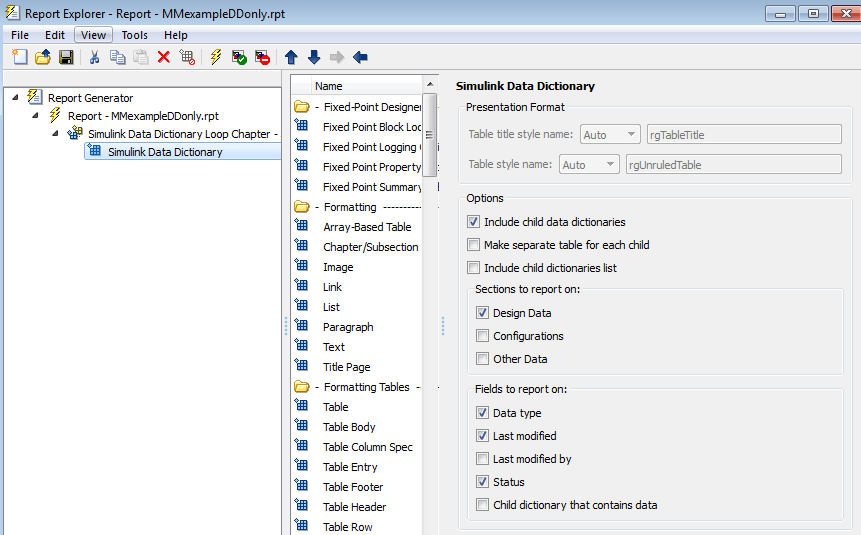Move the component up with the blue up arrow
The height and width of the screenshot is (535, 861).
click(x=291, y=57)
